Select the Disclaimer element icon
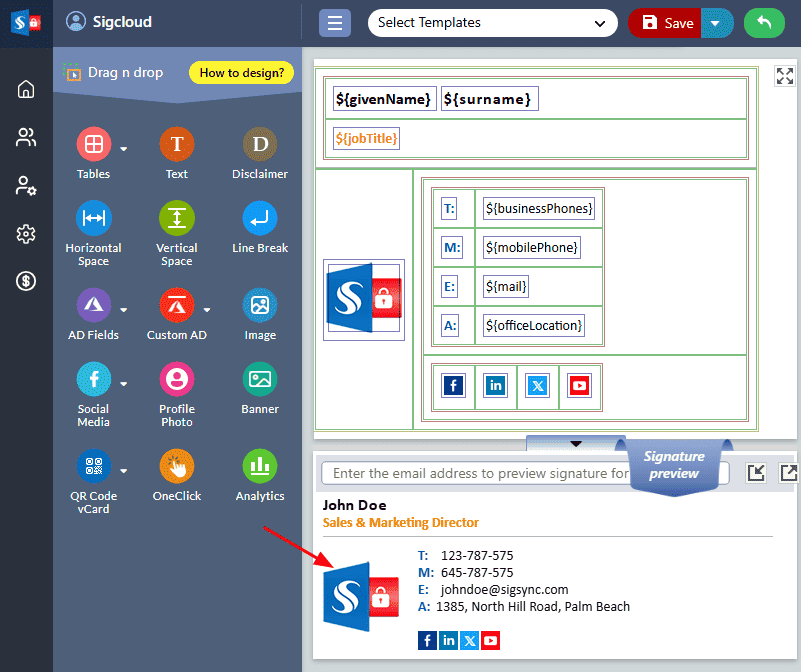801x672 pixels. (x=260, y=145)
